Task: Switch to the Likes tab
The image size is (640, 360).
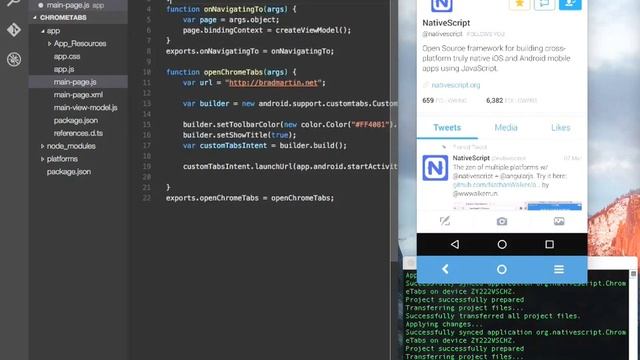Action: (x=560, y=128)
